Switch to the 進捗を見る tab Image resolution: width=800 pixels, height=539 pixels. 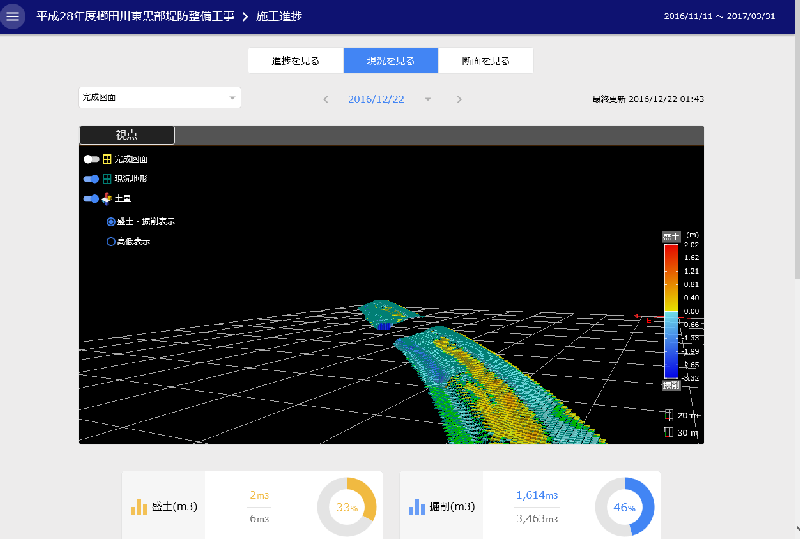coord(295,61)
